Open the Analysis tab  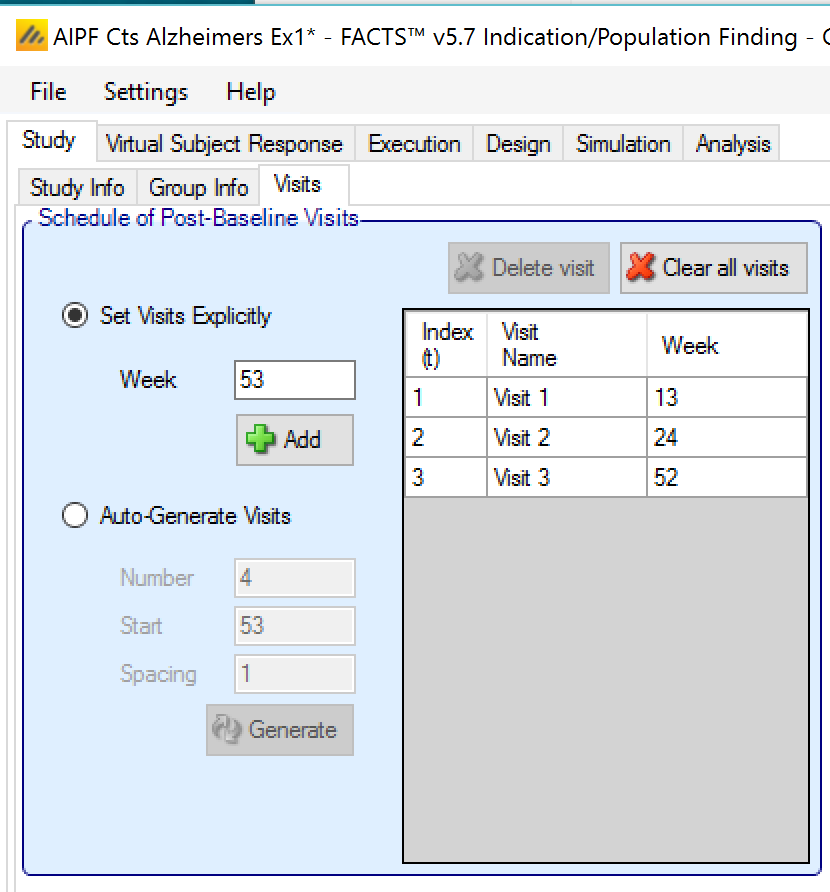click(x=733, y=144)
